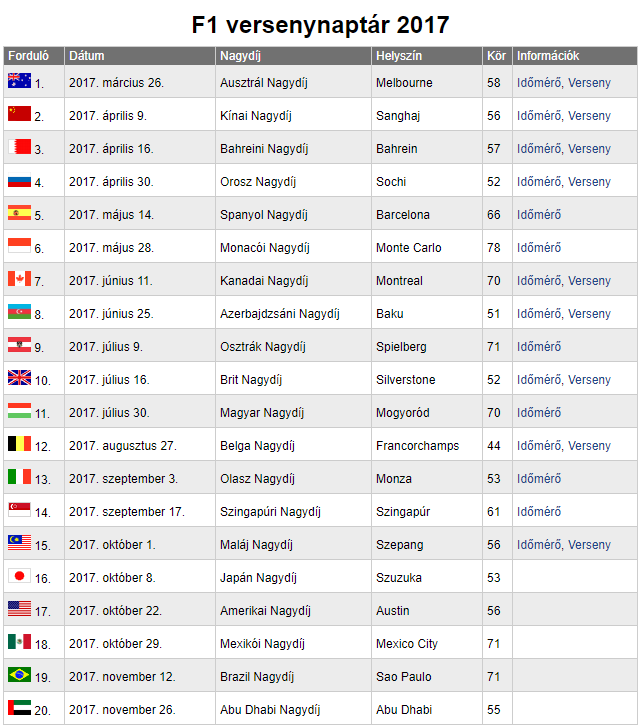Screen dimensions: 643x727
Task: Click the Japanese flag icon in round 16
Action: tap(19, 575)
